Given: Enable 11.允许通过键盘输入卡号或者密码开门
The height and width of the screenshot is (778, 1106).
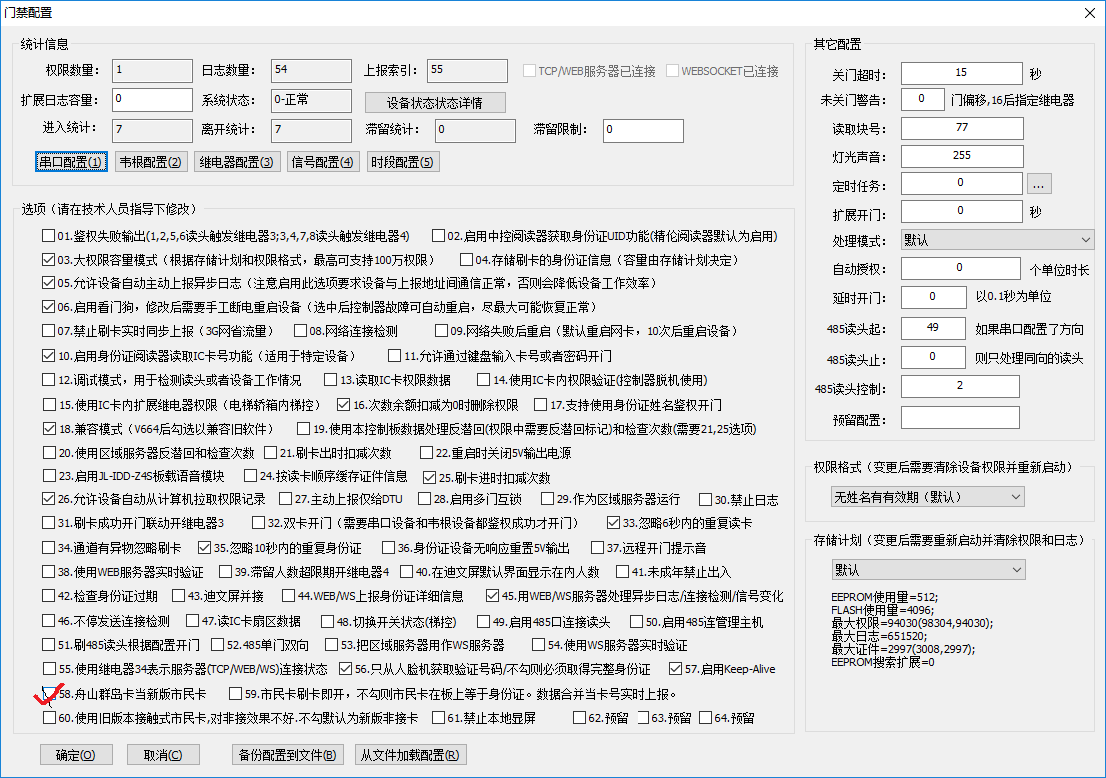Looking at the screenshot, I should point(394,355).
